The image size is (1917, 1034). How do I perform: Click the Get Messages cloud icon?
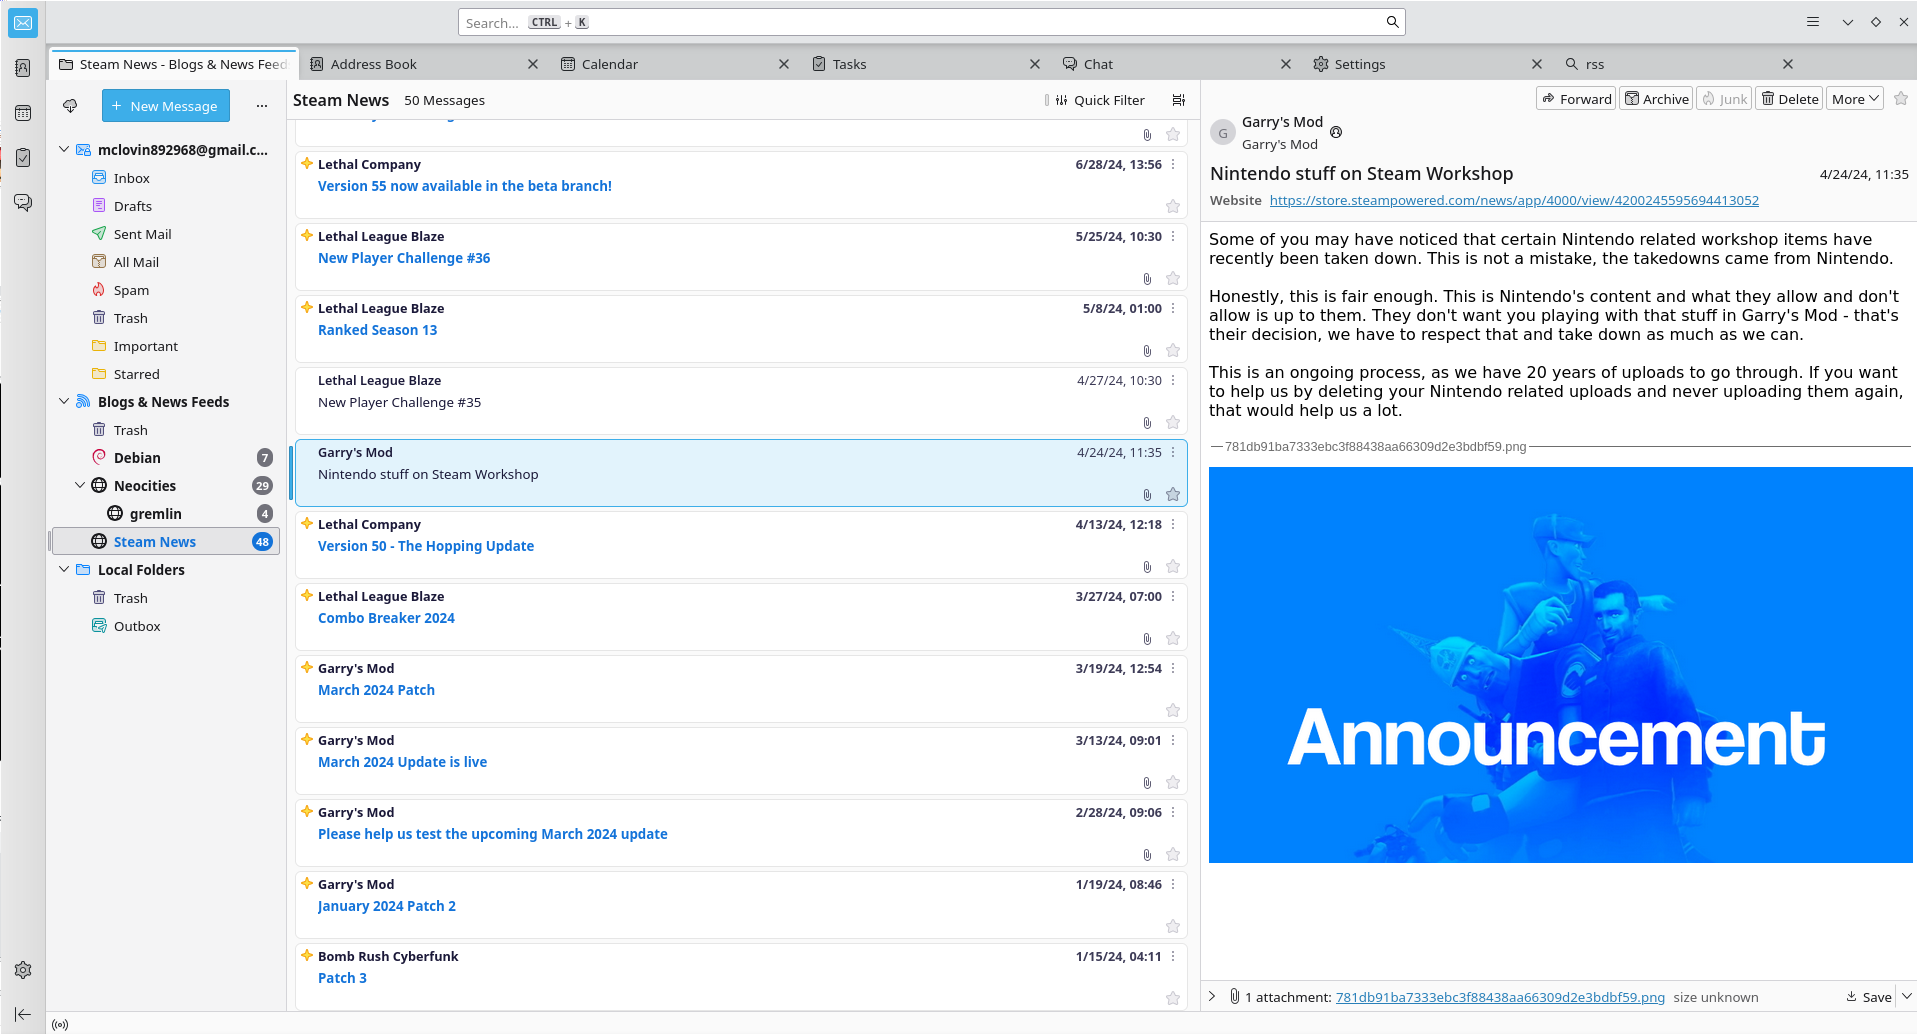click(x=70, y=106)
